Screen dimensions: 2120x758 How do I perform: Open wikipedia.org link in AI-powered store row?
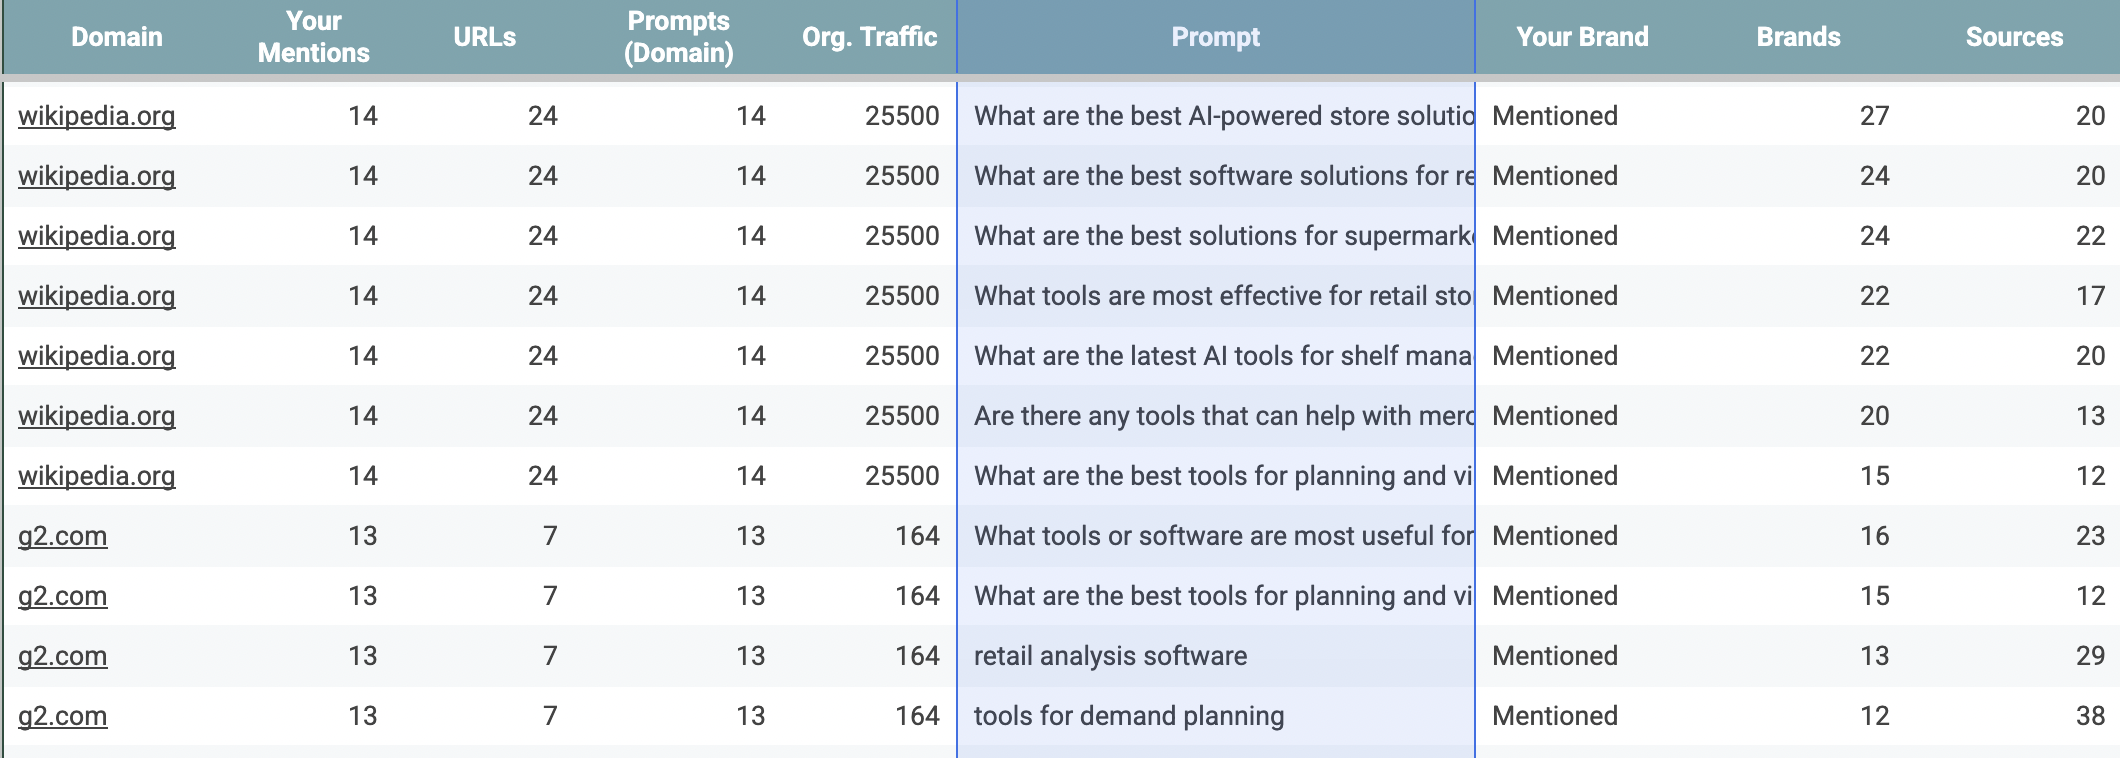click(x=96, y=116)
